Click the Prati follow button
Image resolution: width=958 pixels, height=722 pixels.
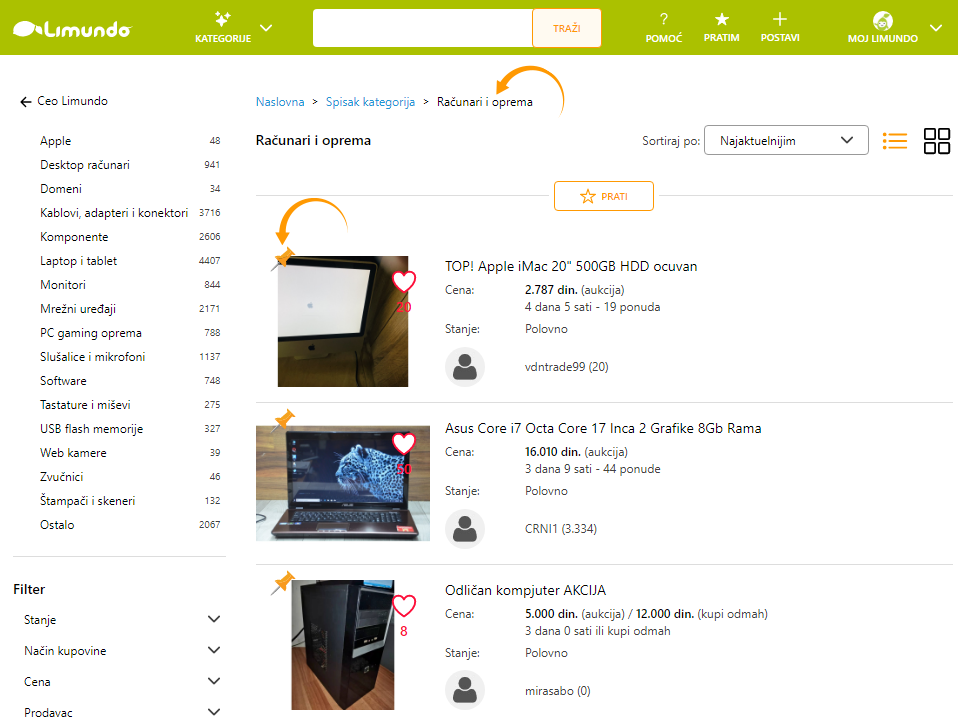point(604,197)
